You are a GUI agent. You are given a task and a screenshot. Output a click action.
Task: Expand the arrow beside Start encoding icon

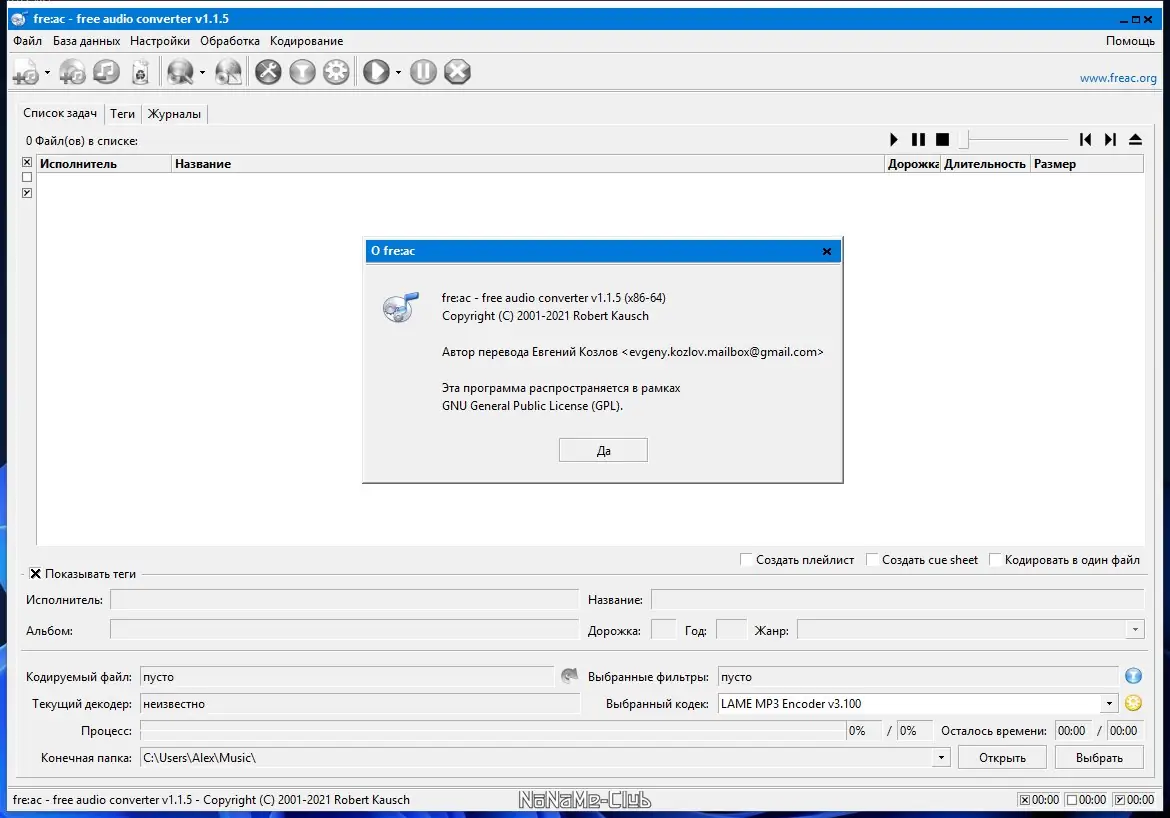pyautogui.click(x=398, y=72)
